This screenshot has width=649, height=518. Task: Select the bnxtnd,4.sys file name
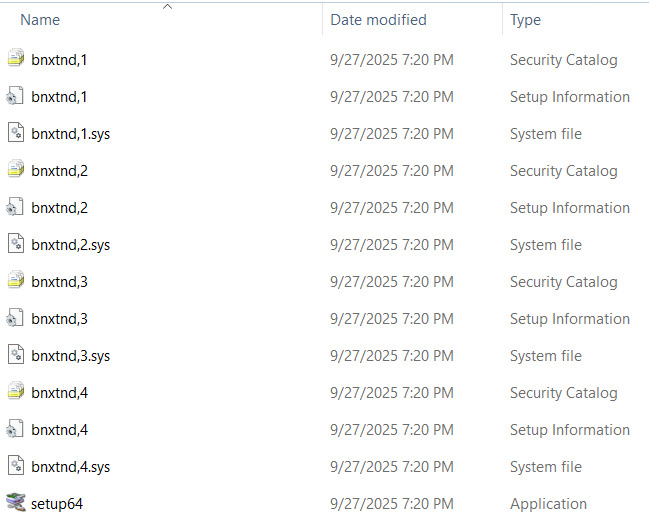[x=70, y=467]
